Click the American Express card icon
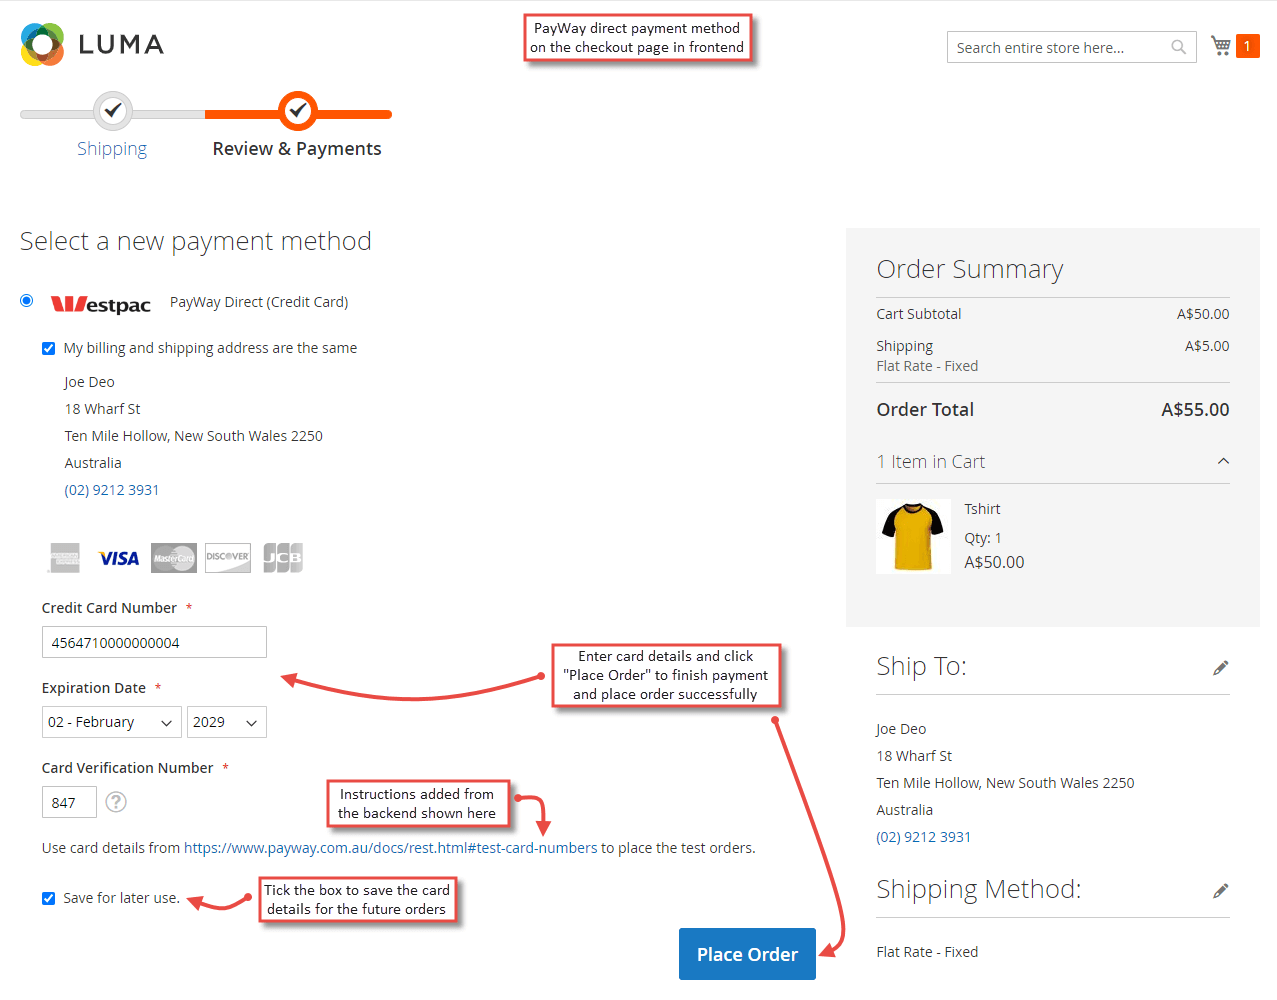Screen dimensions: 1277x1000 click(65, 558)
